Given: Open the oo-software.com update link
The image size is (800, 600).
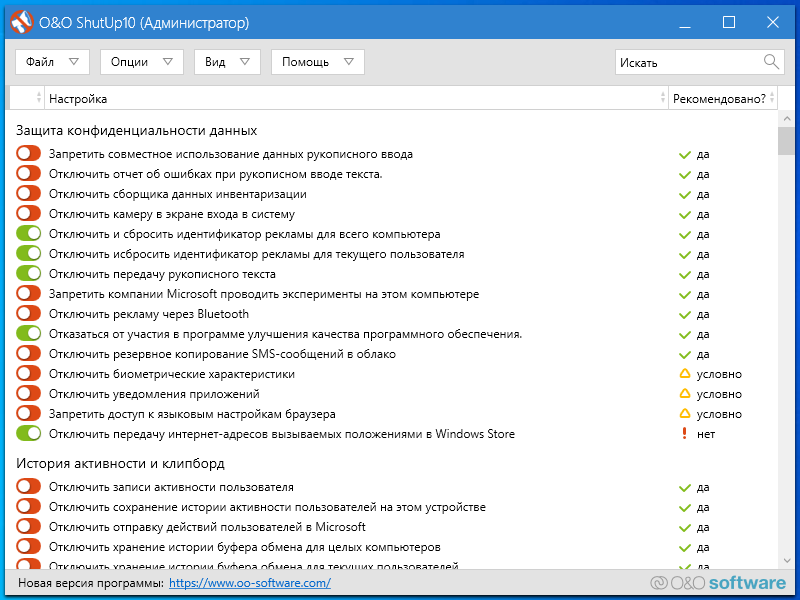Looking at the screenshot, I should [250, 583].
